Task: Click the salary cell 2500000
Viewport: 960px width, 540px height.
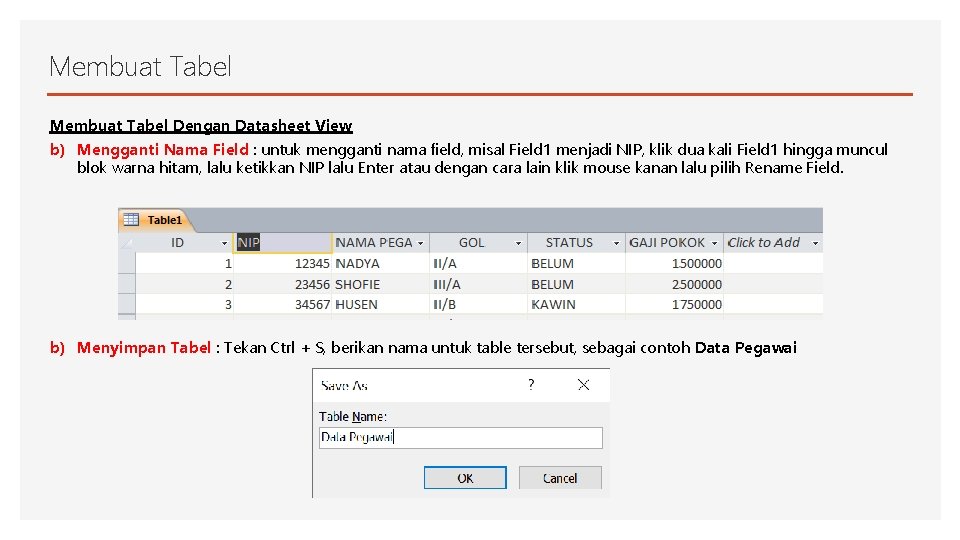Action: tap(675, 284)
